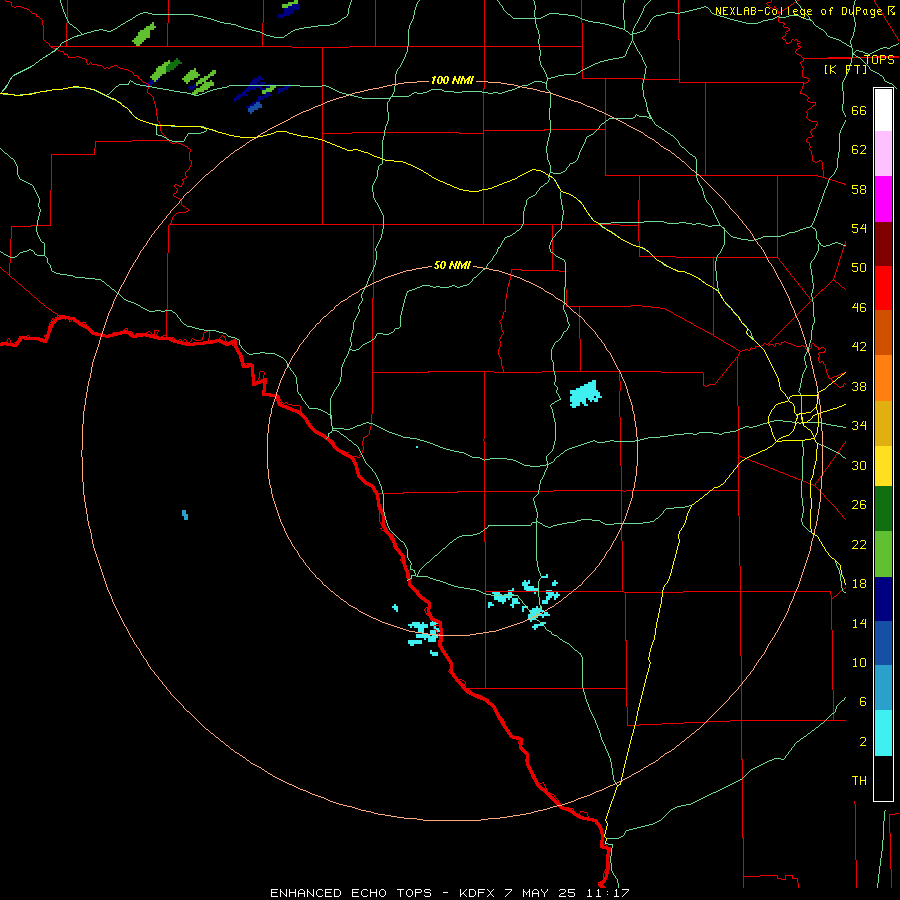Pick the yellow 30 kft legend swatch

[x=883, y=466]
